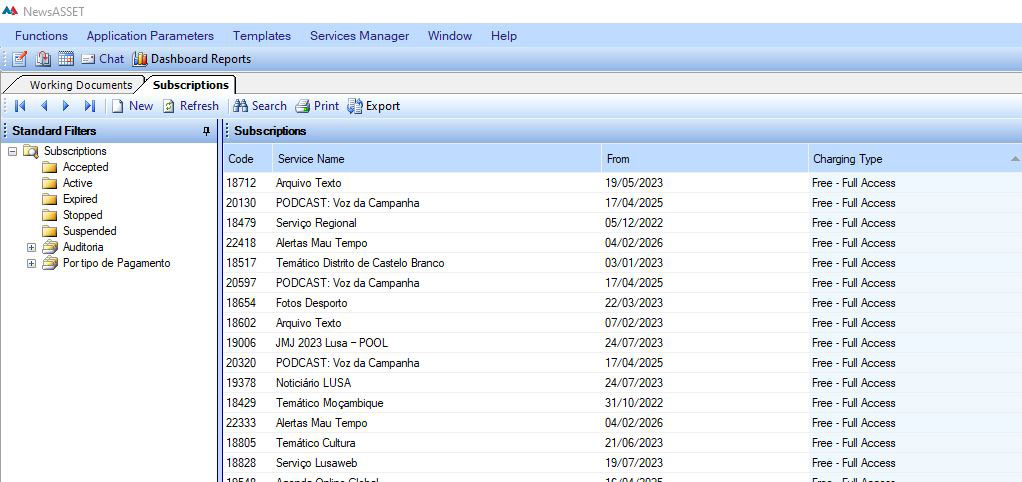The height and width of the screenshot is (482, 1022).
Task: Open the Window menu
Action: 450,36
